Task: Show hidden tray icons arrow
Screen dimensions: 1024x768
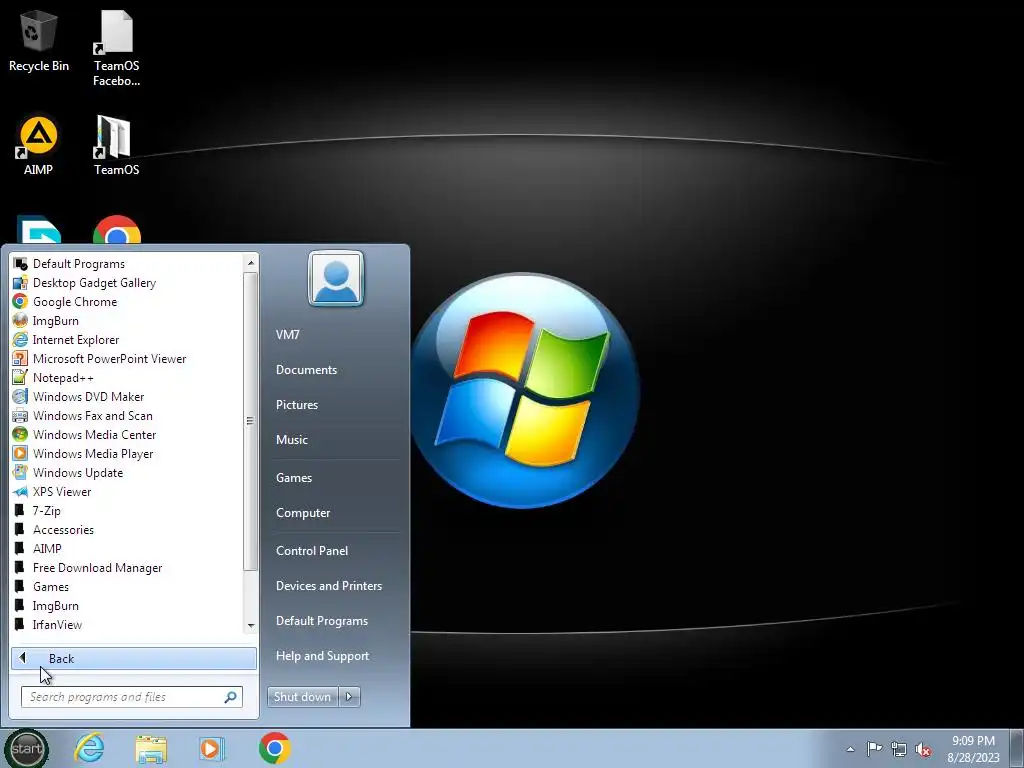Action: tap(850, 749)
